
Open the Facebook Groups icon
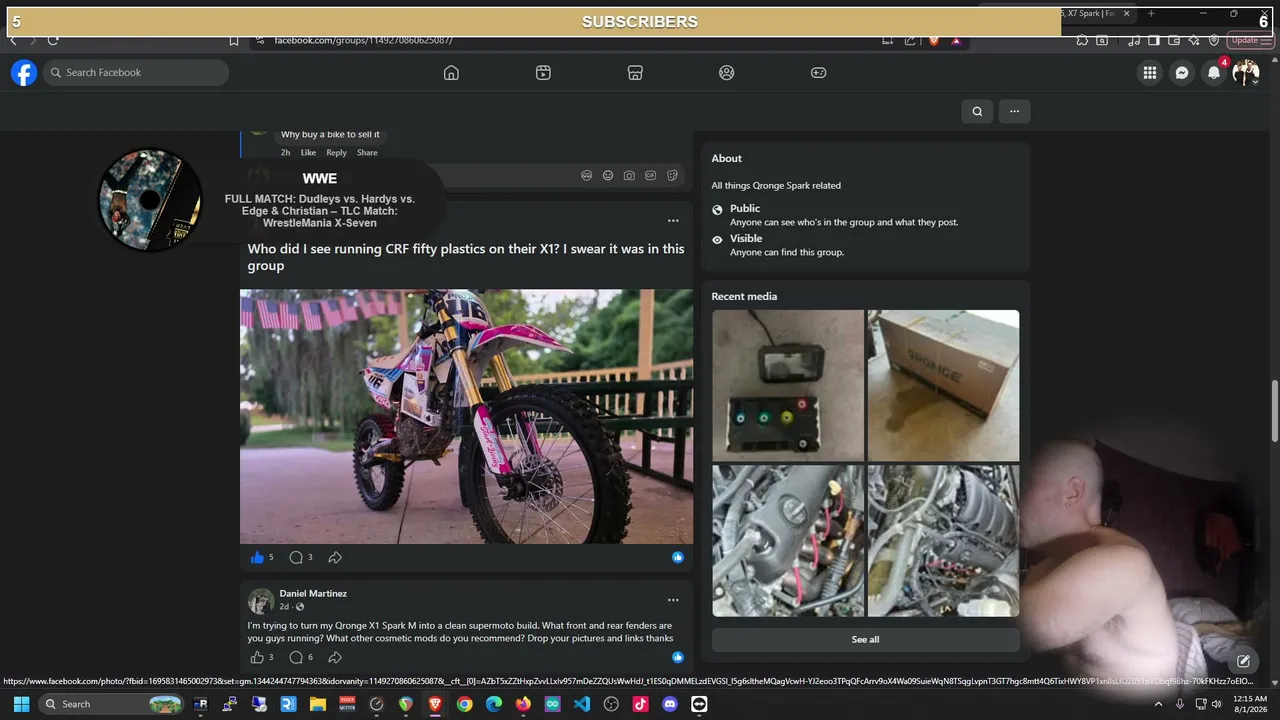[727, 72]
